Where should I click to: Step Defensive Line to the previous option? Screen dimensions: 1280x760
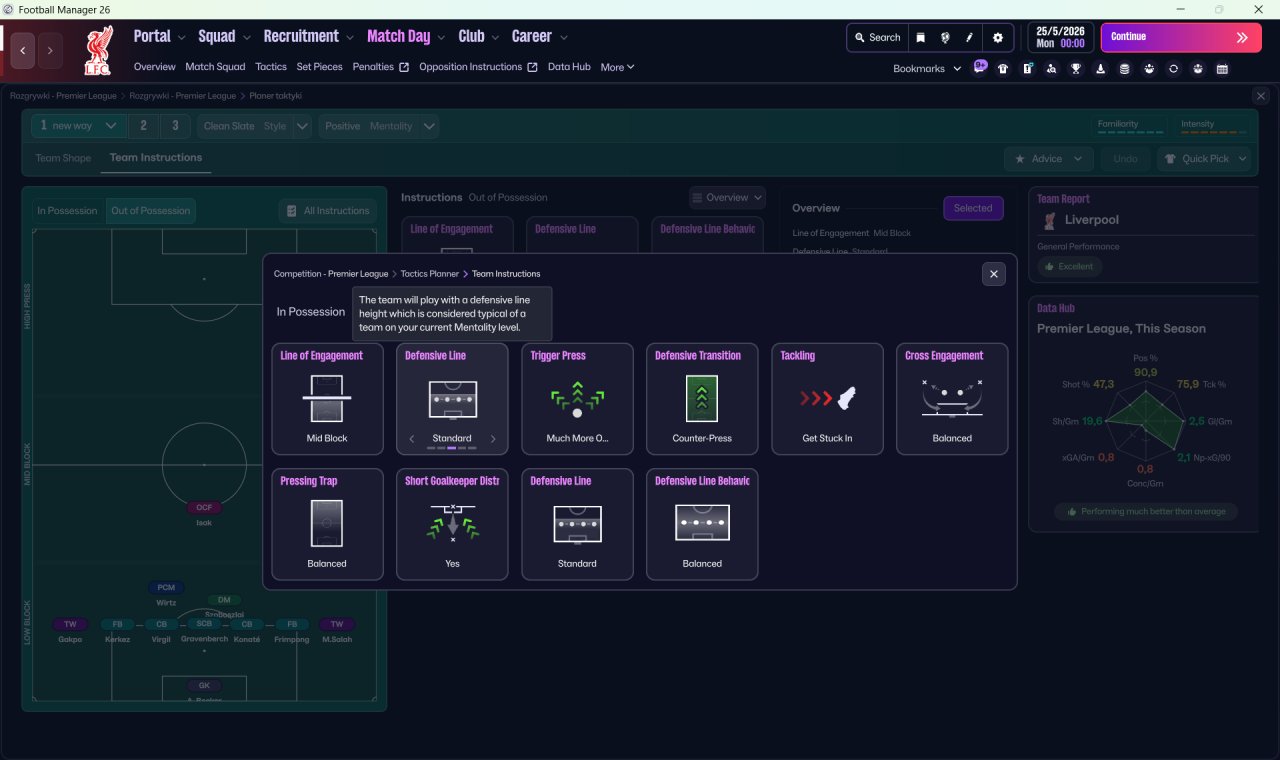pos(412,439)
